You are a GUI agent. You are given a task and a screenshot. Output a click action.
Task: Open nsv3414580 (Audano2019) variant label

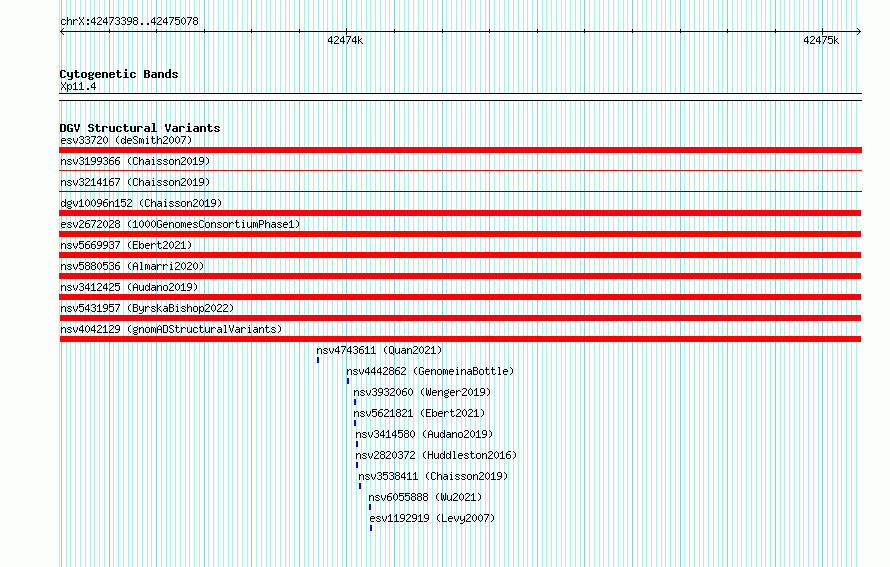click(x=425, y=434)
